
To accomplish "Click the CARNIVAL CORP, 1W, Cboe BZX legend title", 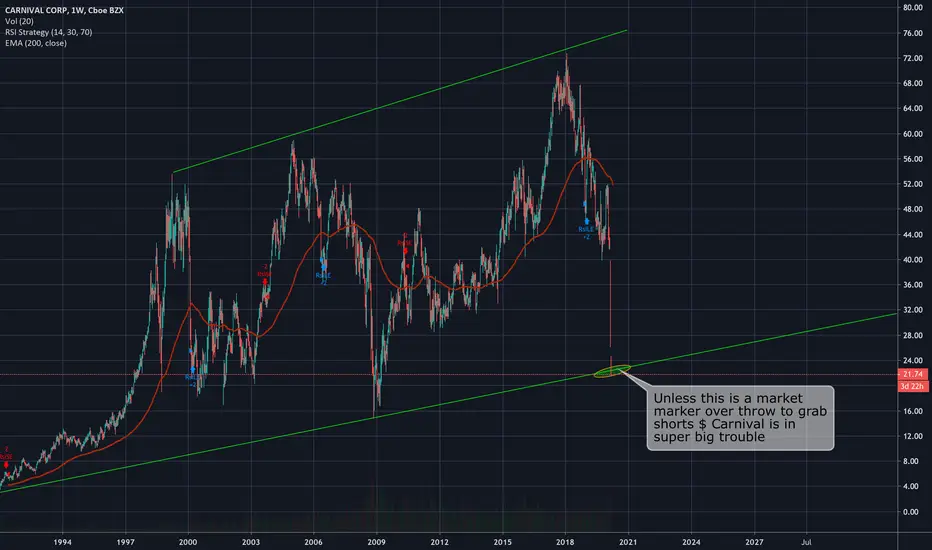I will click(x=64, y=10).
